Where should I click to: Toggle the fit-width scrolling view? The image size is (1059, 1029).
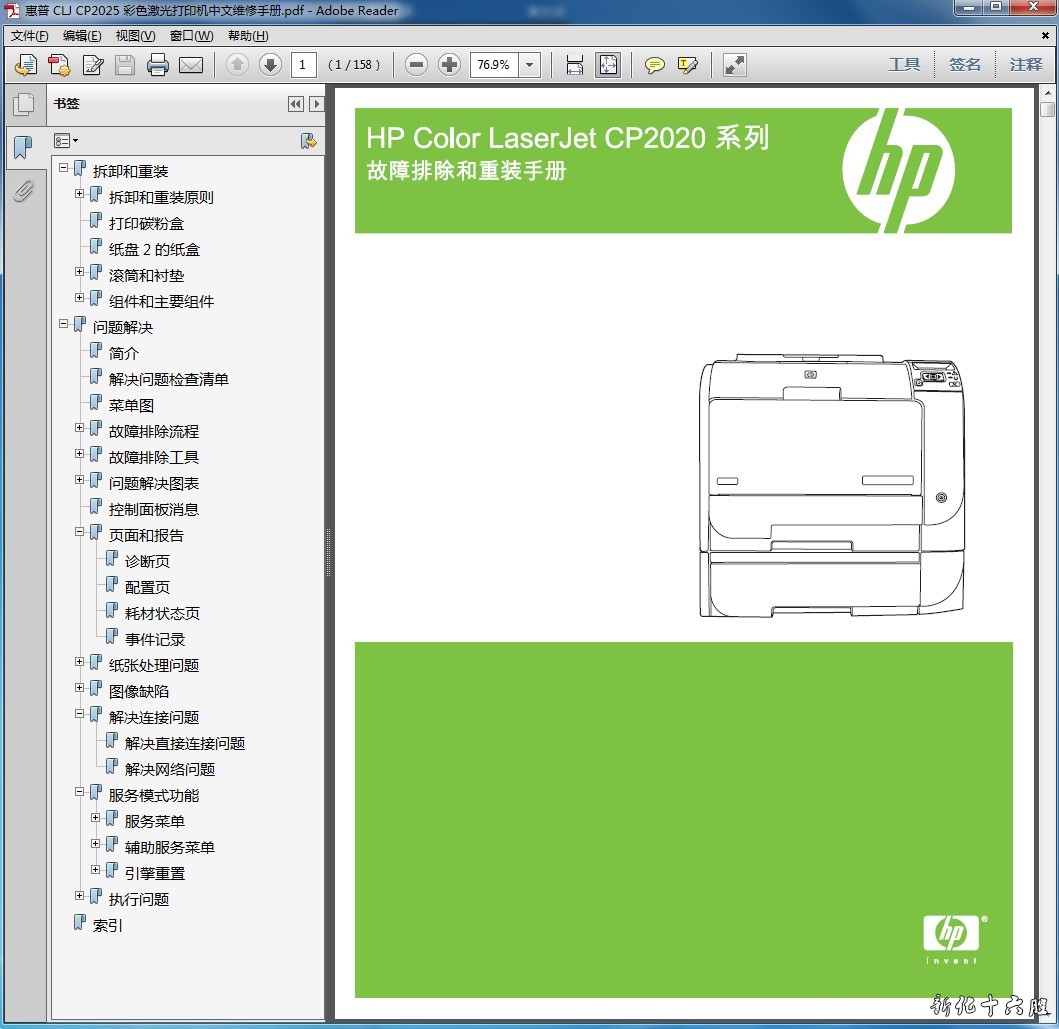(x=575, y=65)
